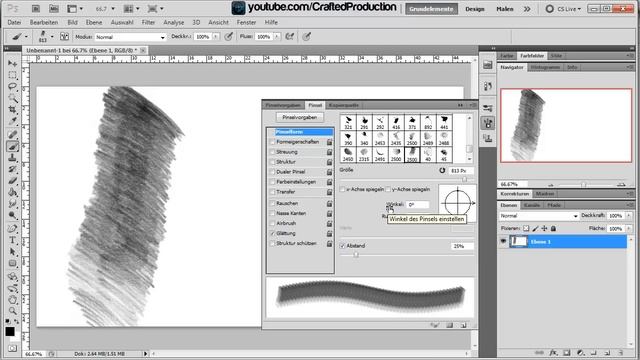Switch to Pinselvorgaben tab

point(283,105)
